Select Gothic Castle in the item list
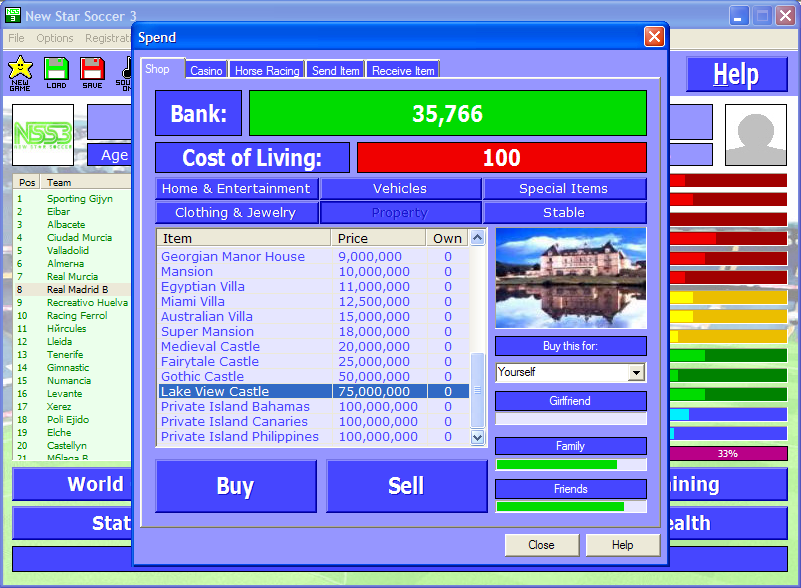Viewport: 801px width, 588px height. [x=202, y=377]
